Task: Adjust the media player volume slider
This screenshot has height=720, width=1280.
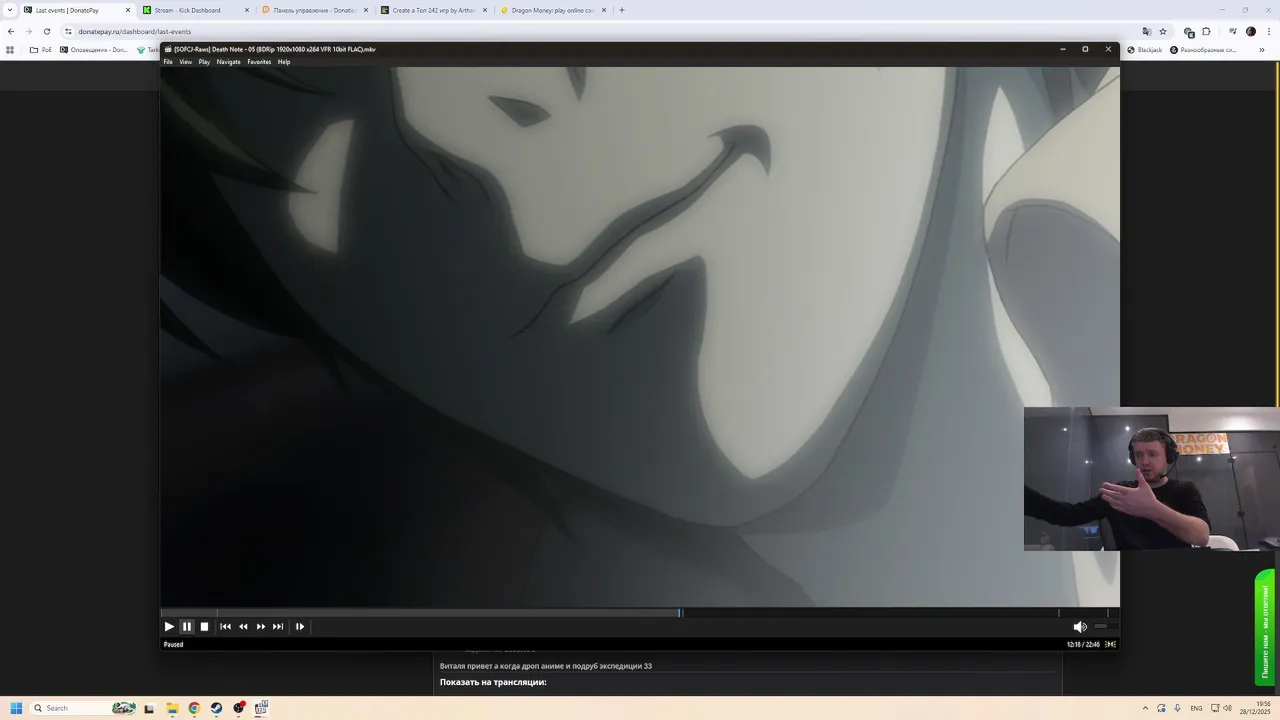Action: tap(1104, 626)
